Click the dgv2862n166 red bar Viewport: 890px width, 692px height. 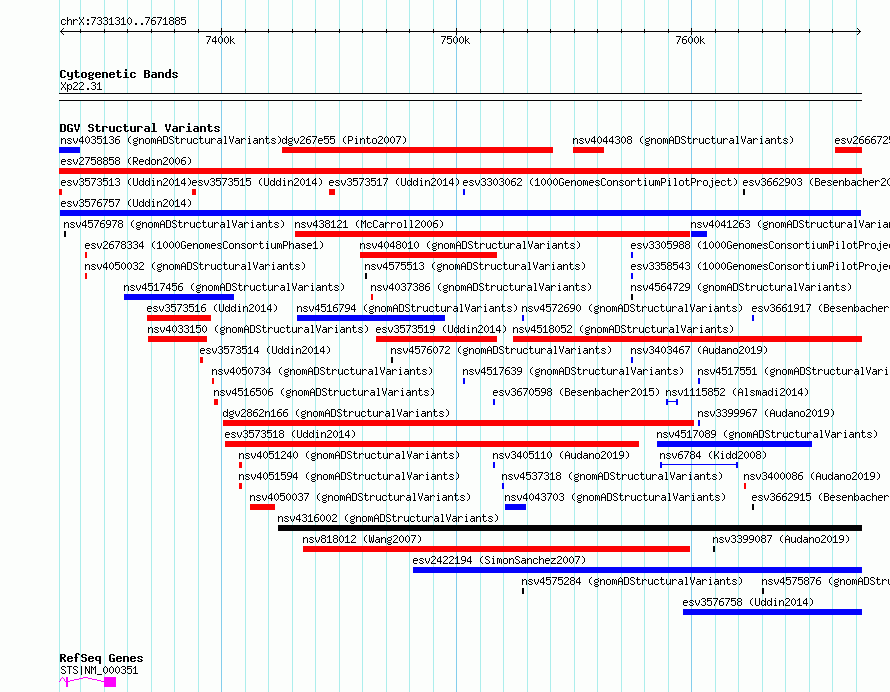(458, 423)
